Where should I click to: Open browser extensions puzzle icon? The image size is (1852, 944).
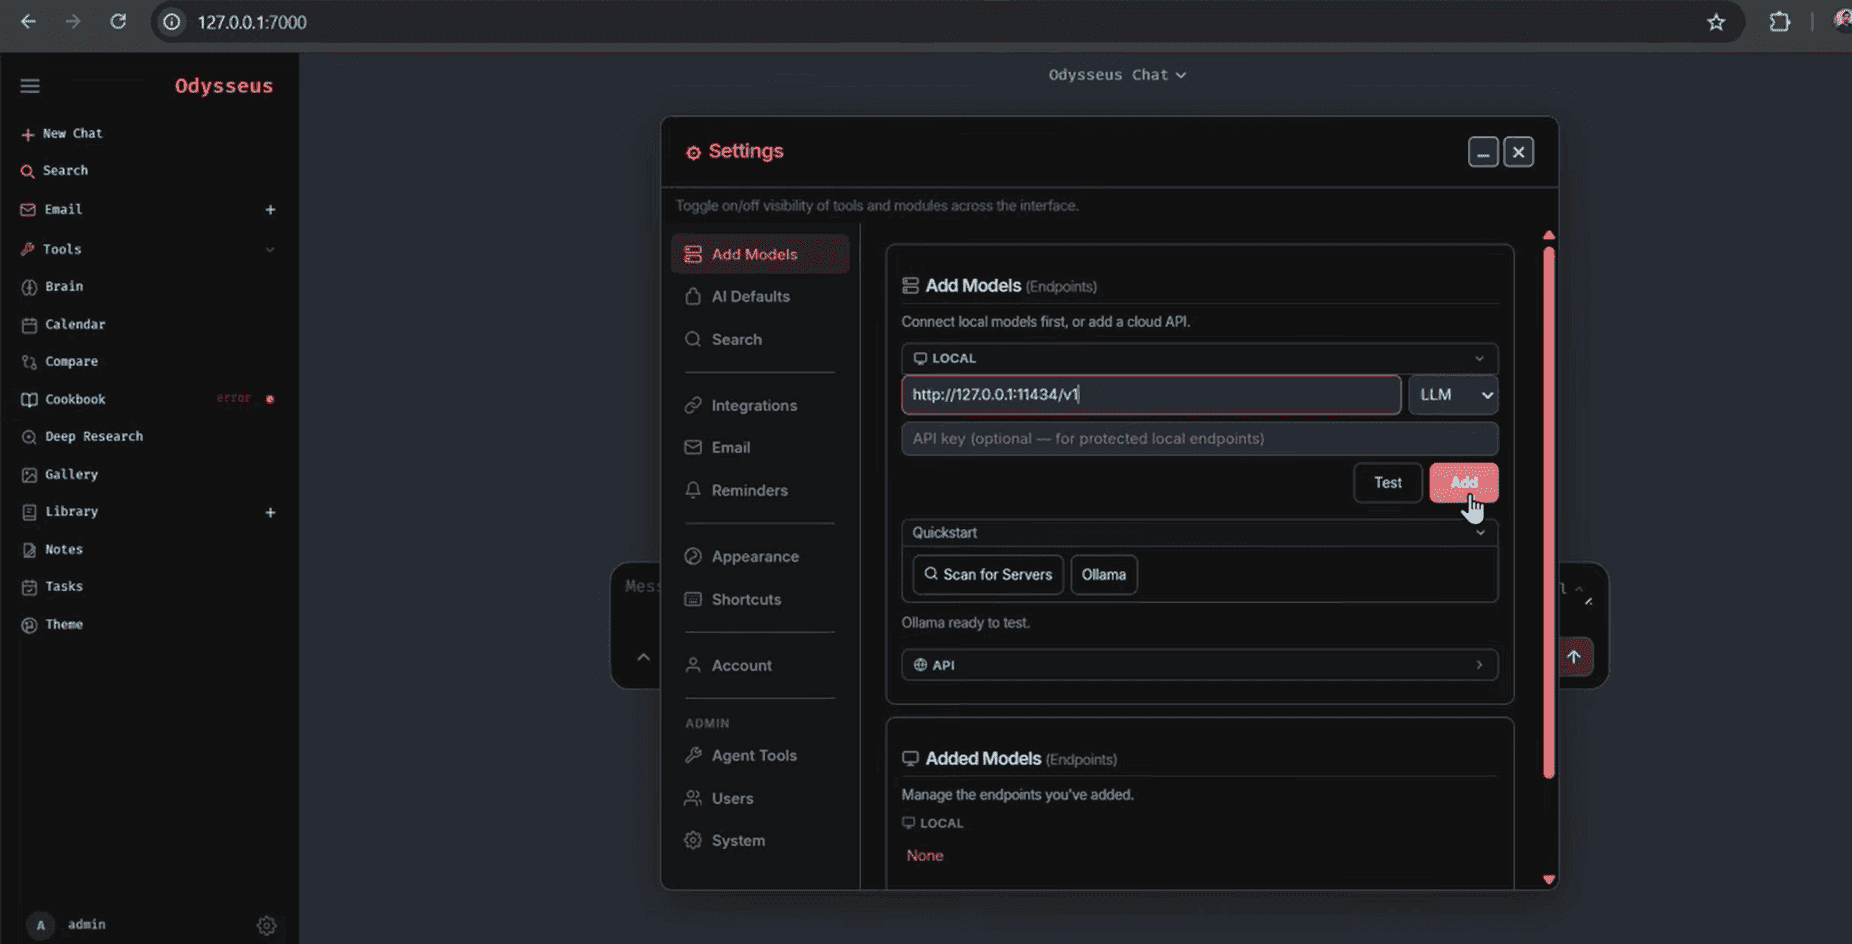click(1779, 22)
